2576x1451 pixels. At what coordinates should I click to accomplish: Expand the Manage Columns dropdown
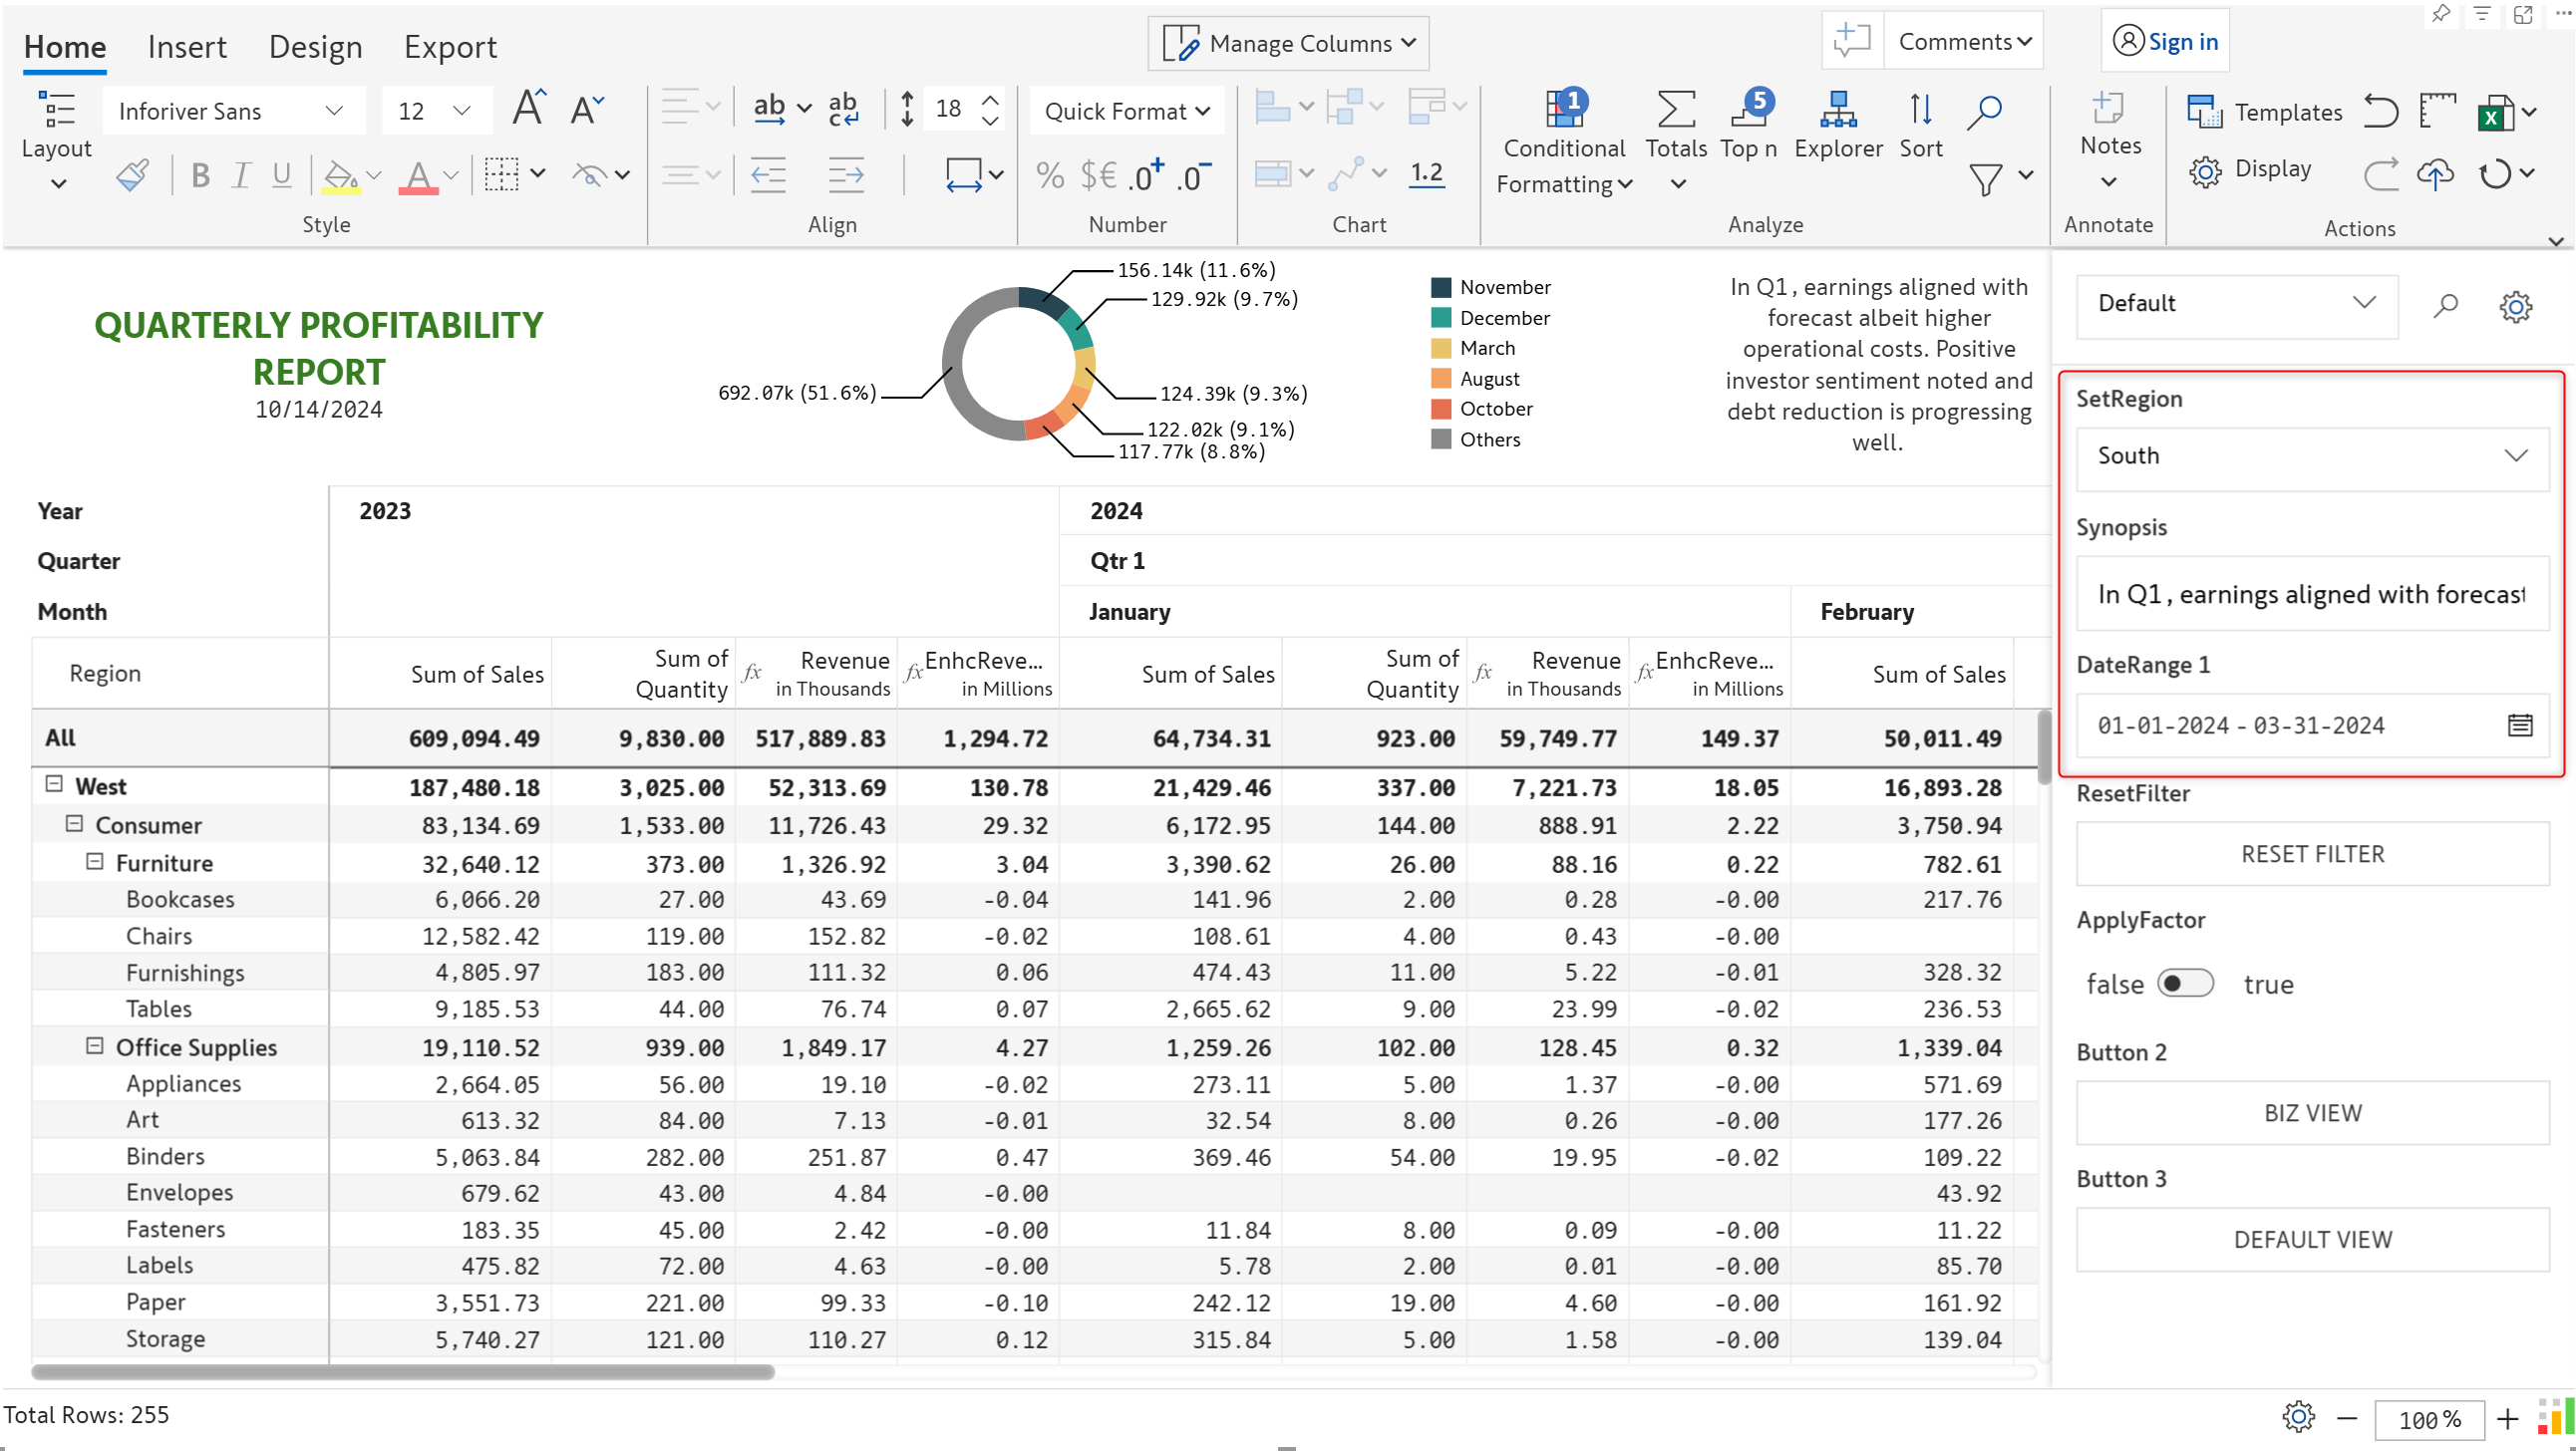coord(1289,43)
